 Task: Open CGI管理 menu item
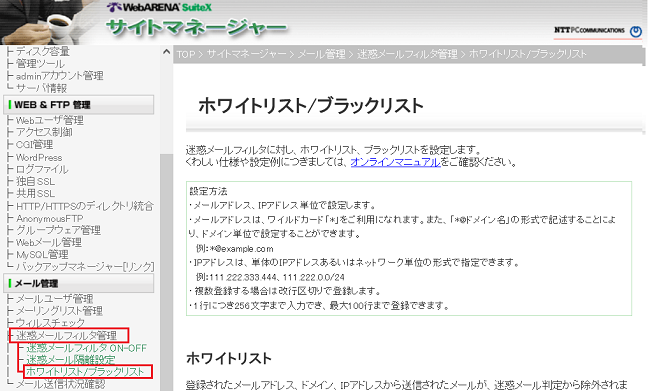click(34, 145)
